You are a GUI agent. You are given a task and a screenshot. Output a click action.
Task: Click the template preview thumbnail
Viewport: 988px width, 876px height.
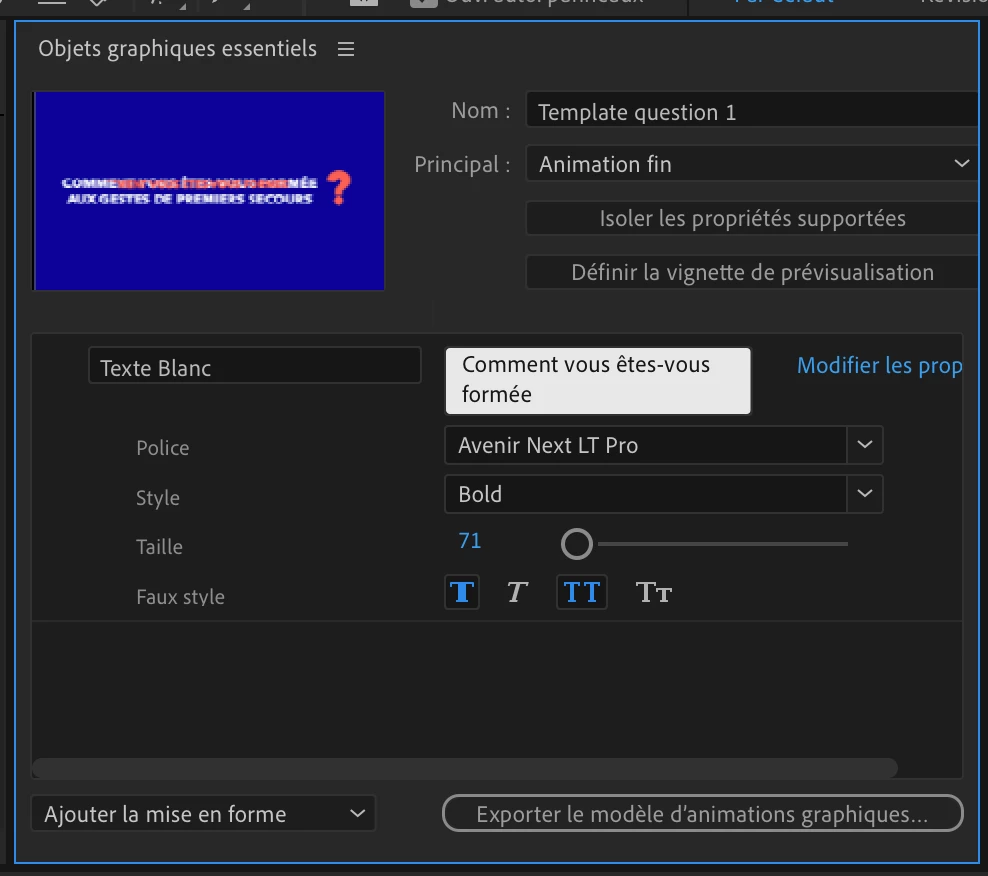[209, 191]
